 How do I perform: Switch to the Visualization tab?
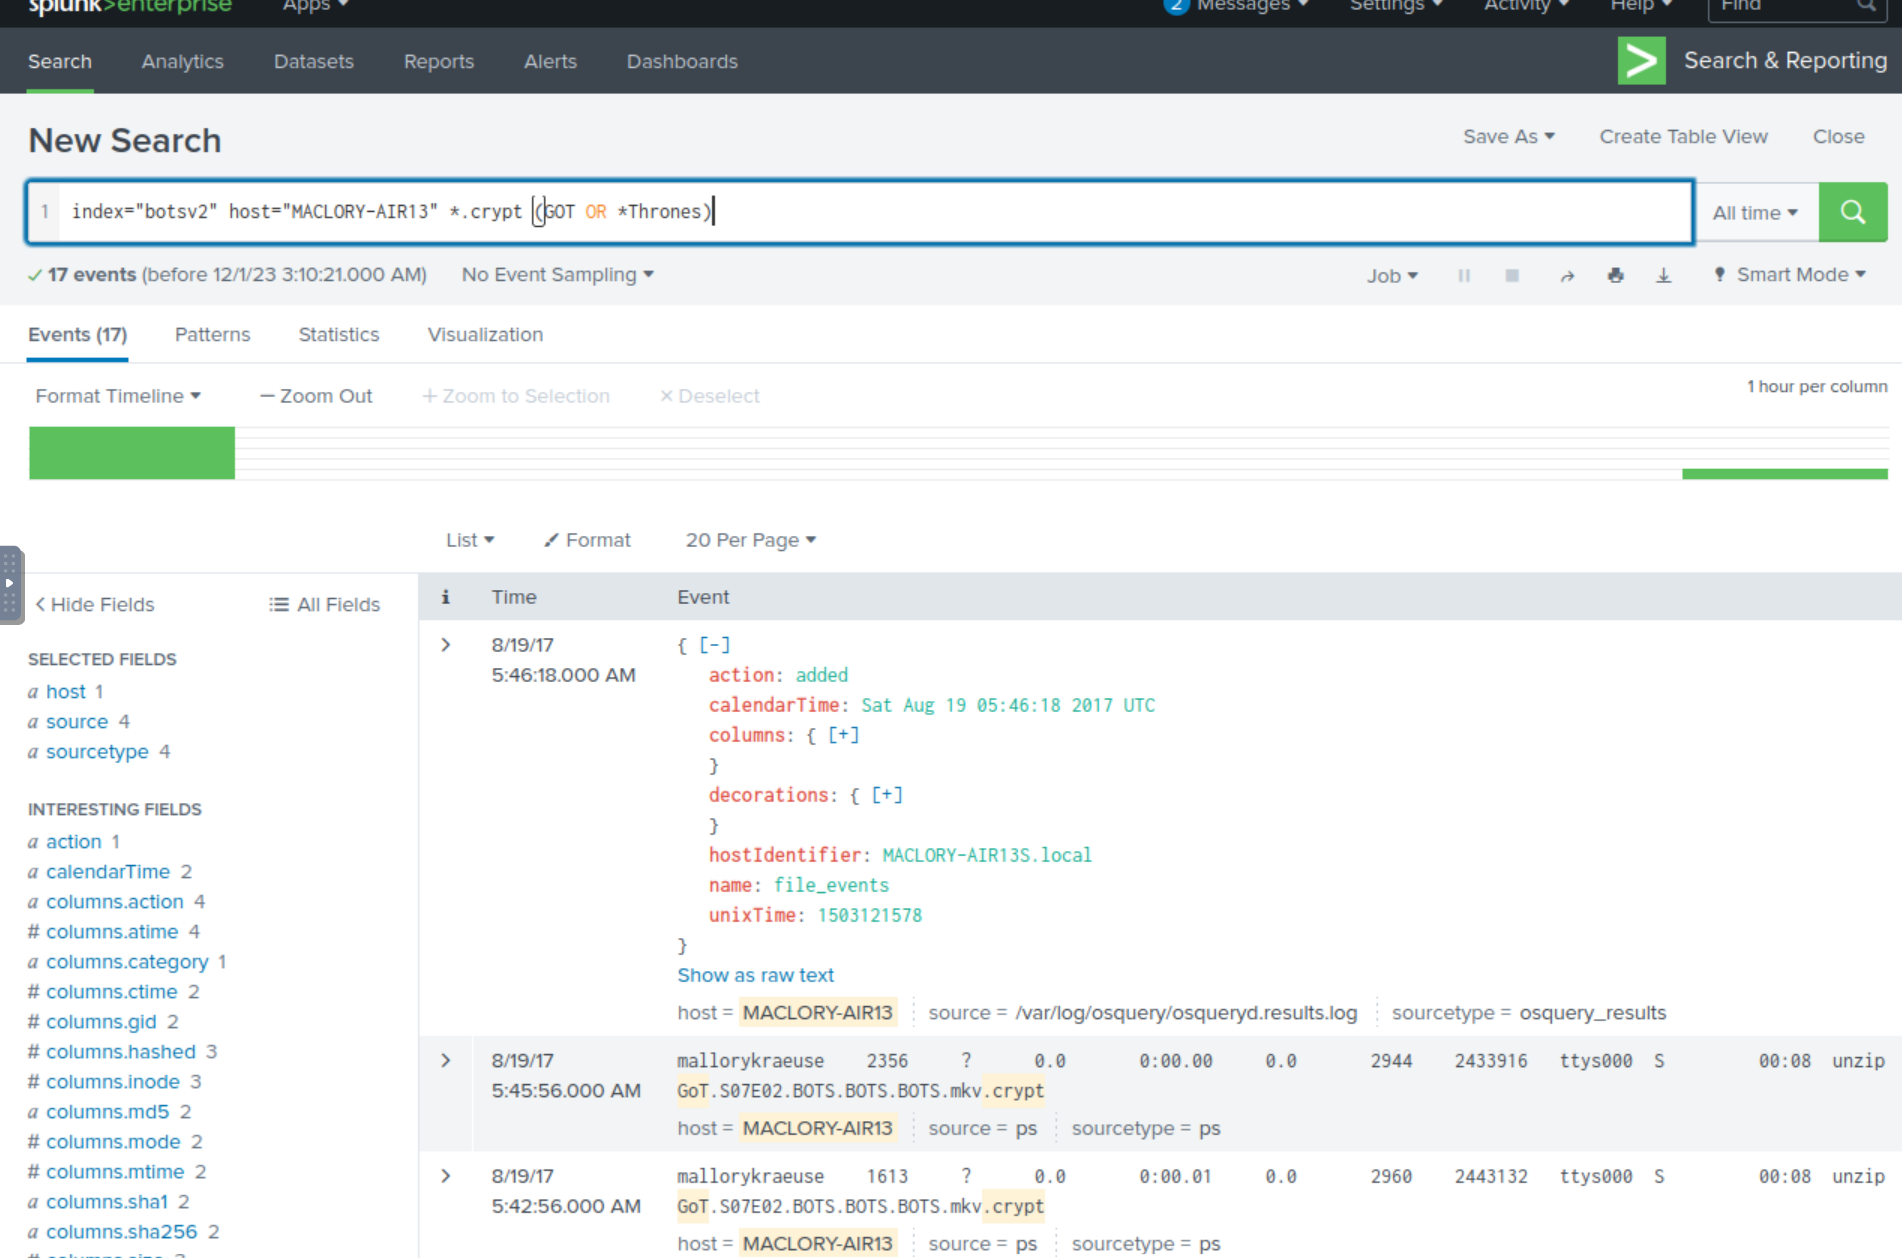click(x=485, y=335)
